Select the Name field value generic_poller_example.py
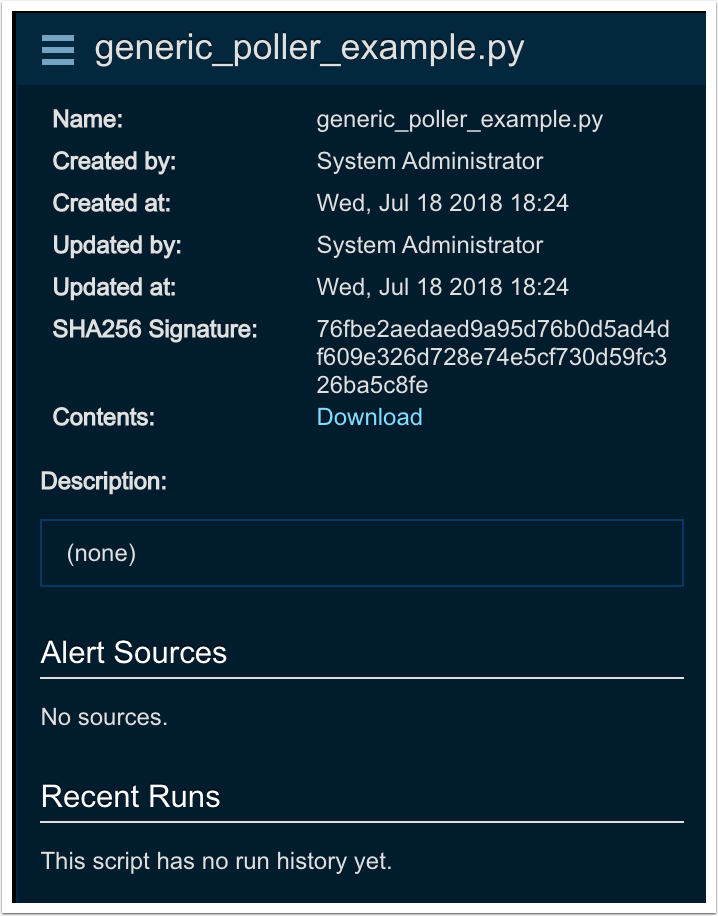Image resolution: width=718 pixels, height=916 pixels. coord(459,120)
